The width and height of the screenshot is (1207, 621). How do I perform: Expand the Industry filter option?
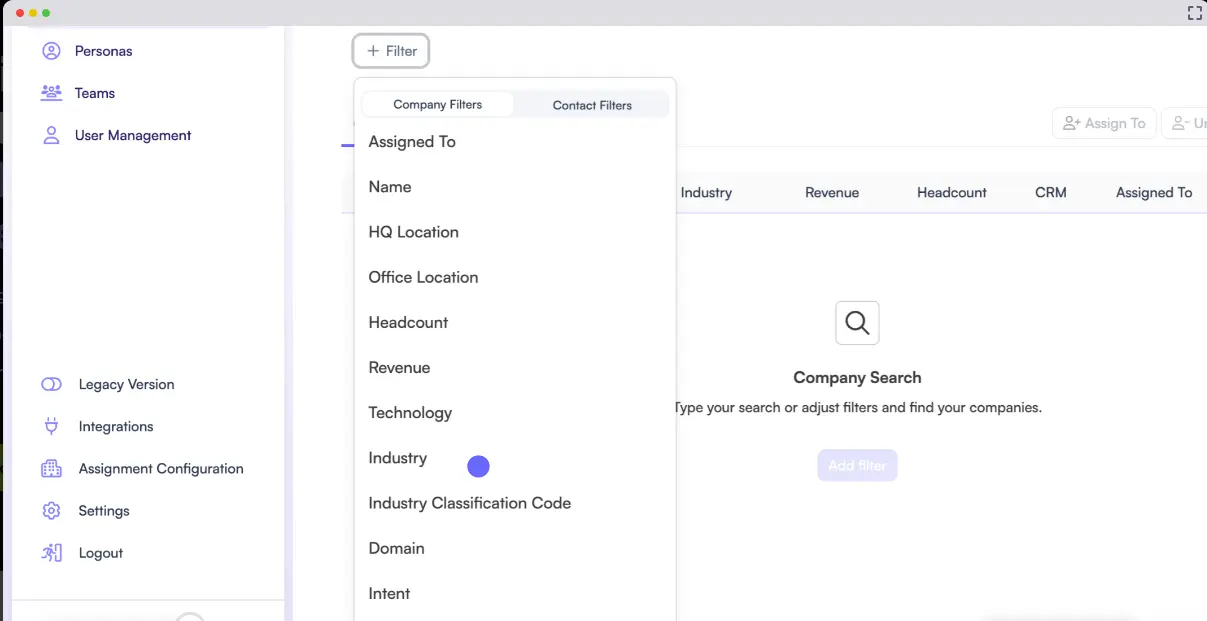(397, 457)
